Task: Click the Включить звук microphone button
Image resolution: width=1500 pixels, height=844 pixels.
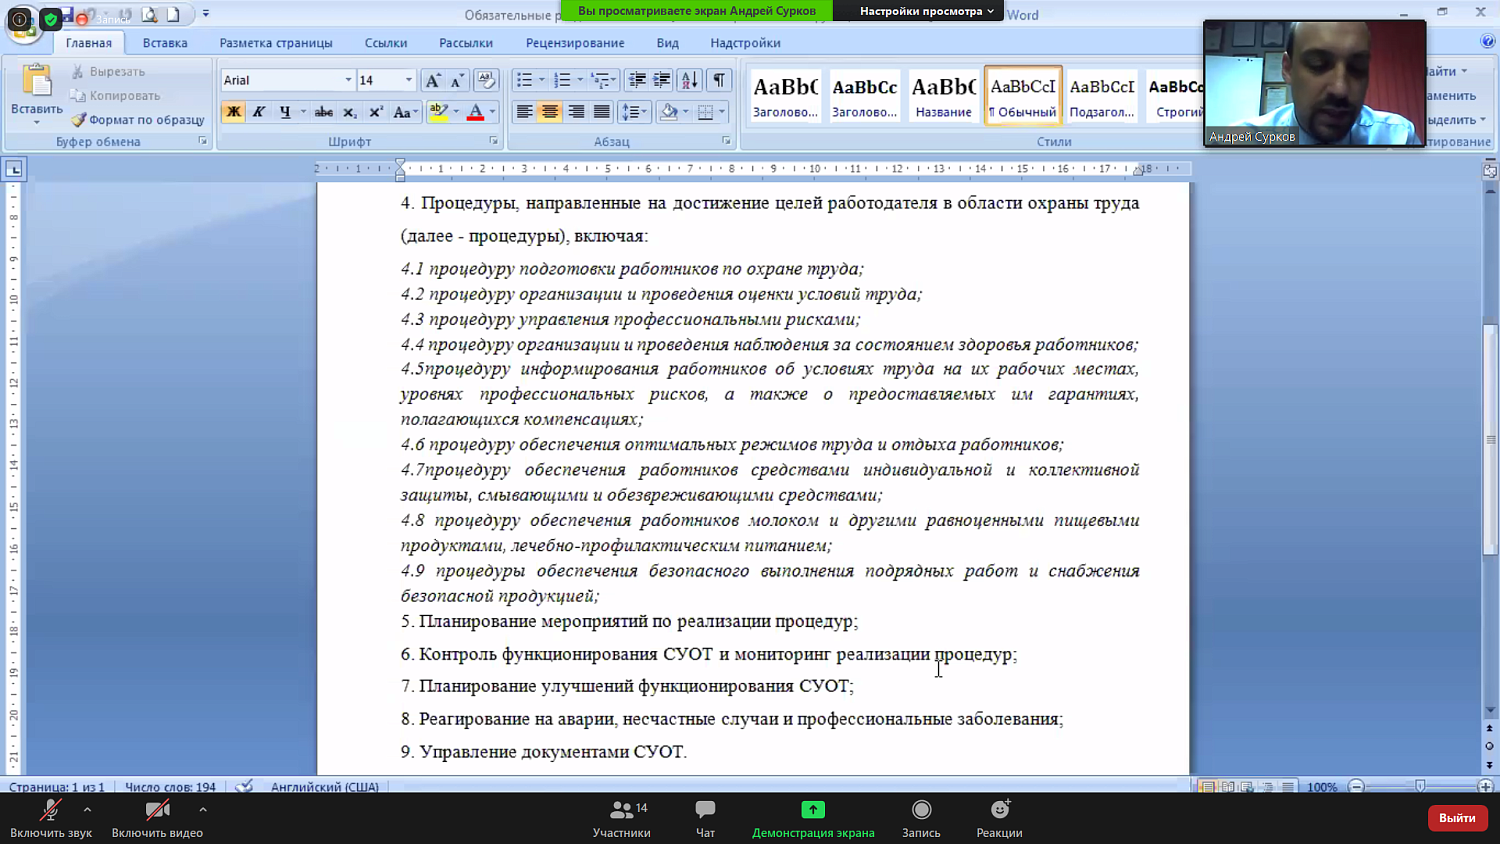Action: (x=50, y=819)
